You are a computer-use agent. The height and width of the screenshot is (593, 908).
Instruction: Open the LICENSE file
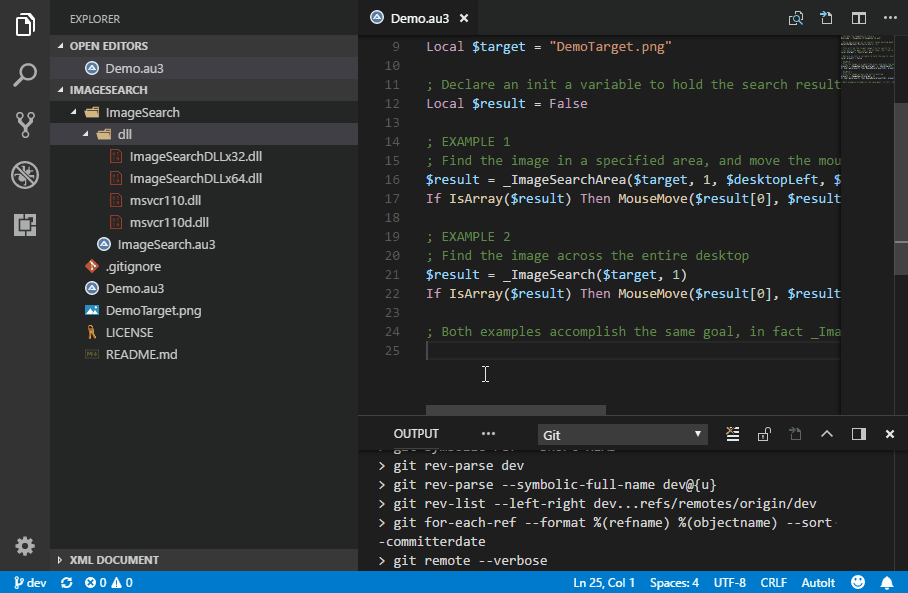pyautogui.click(x=204, y=332)
